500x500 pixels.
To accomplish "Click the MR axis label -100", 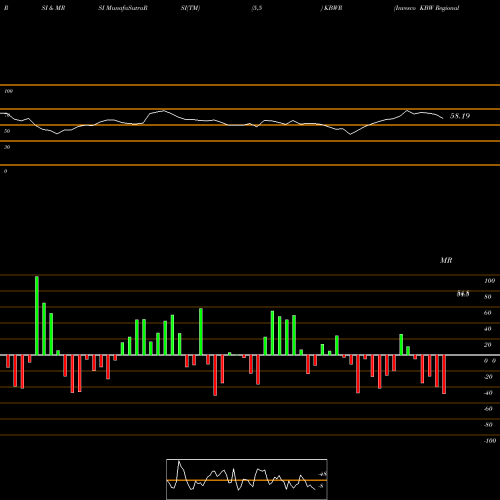I will tap(489, 441).
